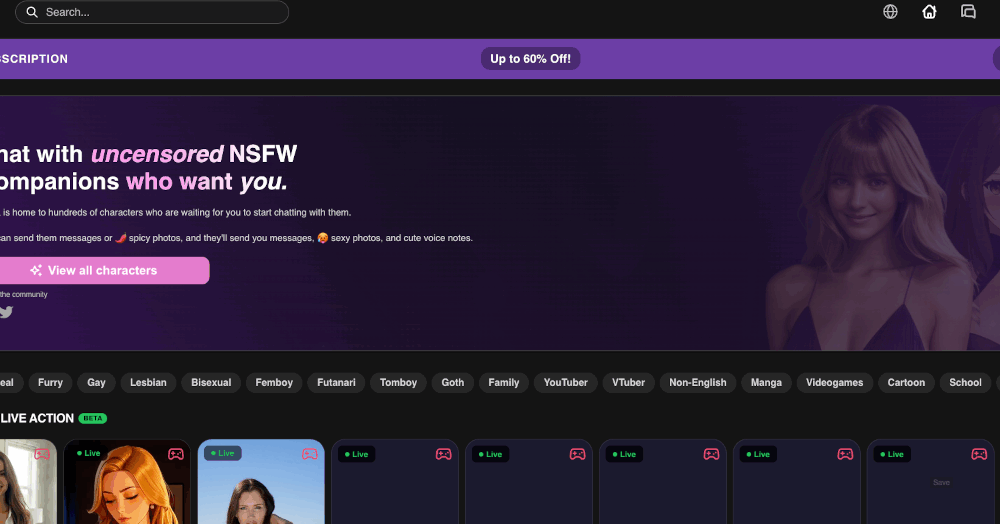Click the 'uncensored' headline text
The height and width of the screenshot is (524, 1000).
pyautogui.click(x=157, y=154)
